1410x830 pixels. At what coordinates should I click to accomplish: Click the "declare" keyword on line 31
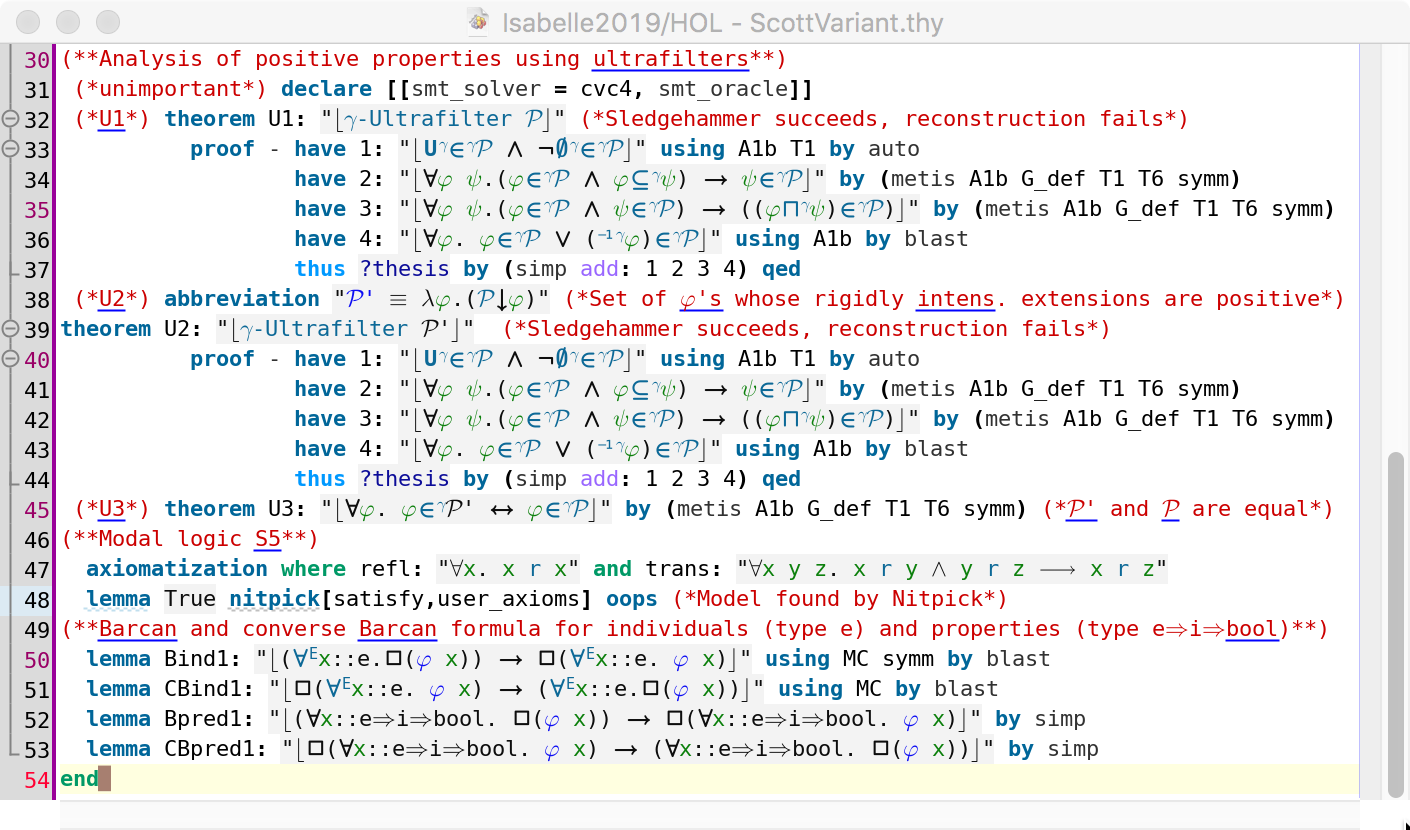(320, 89)
